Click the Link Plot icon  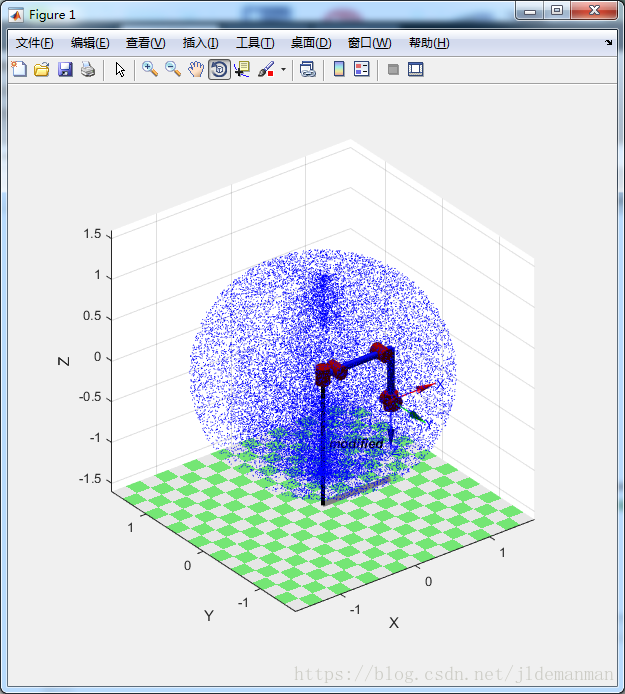(308, 69)
